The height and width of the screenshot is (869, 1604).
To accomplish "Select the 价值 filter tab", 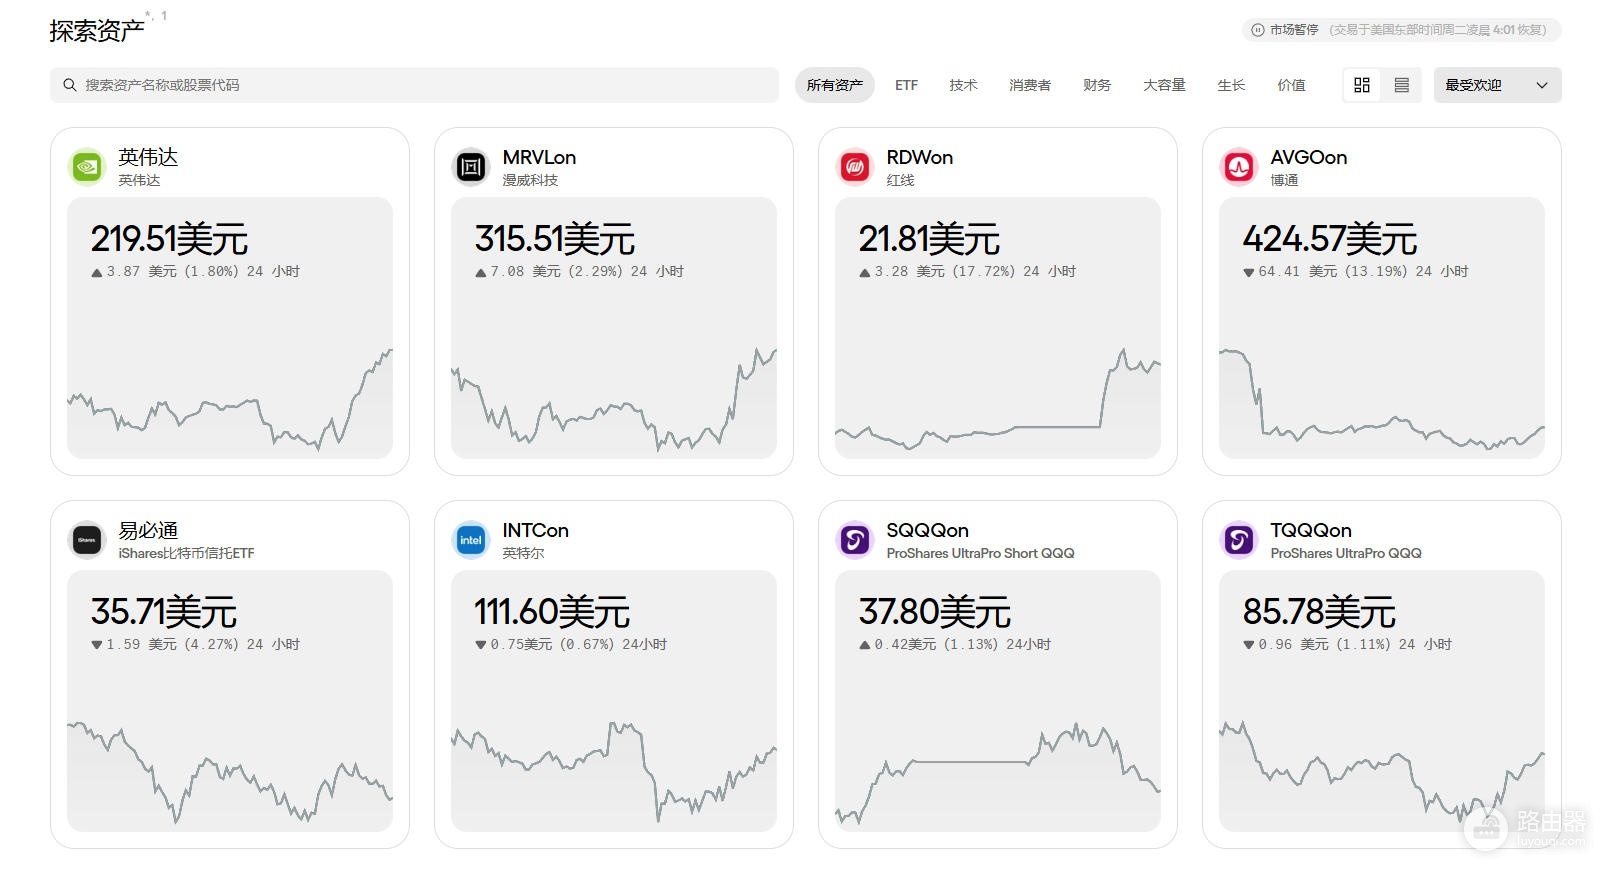I will (x=1291, y=85).
